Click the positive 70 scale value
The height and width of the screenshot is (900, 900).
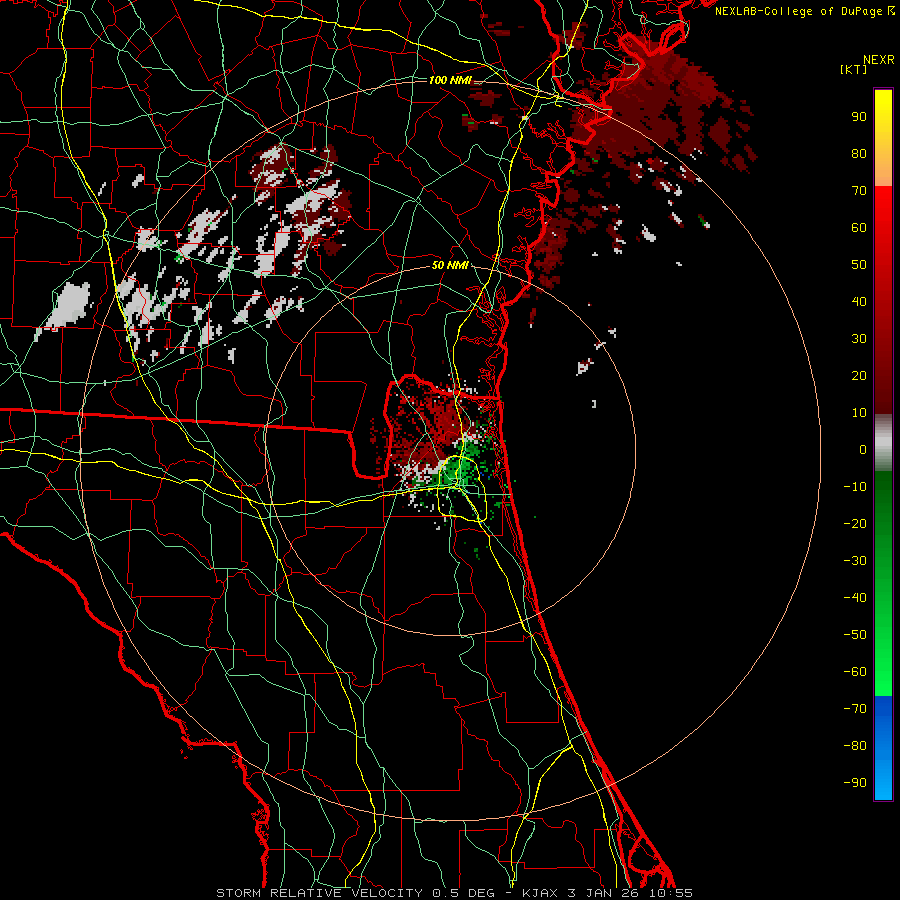click(859, 191)
